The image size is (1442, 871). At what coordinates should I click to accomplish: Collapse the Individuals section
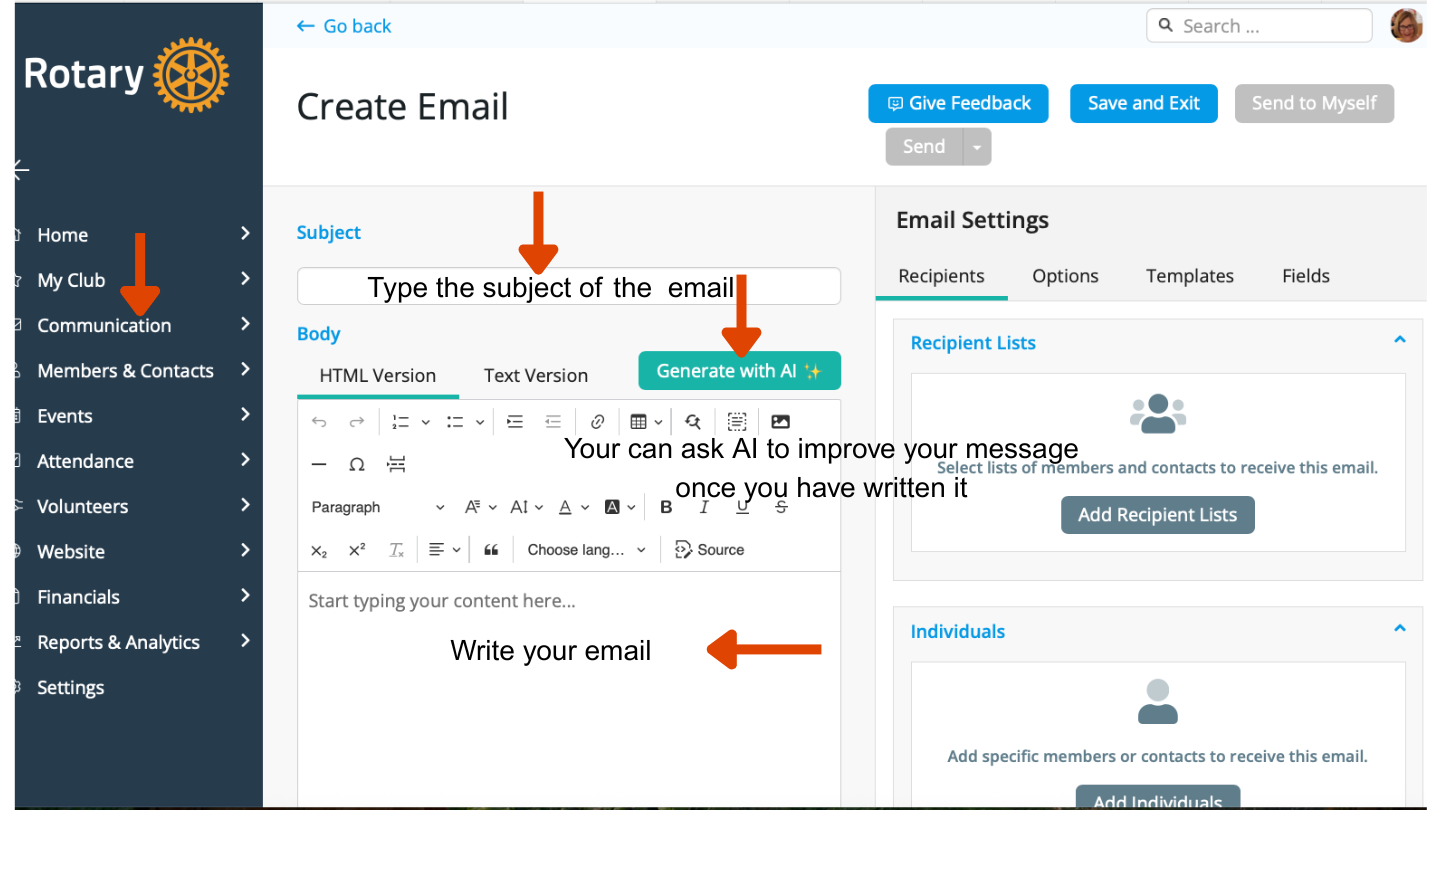(x=1400, y=629)
